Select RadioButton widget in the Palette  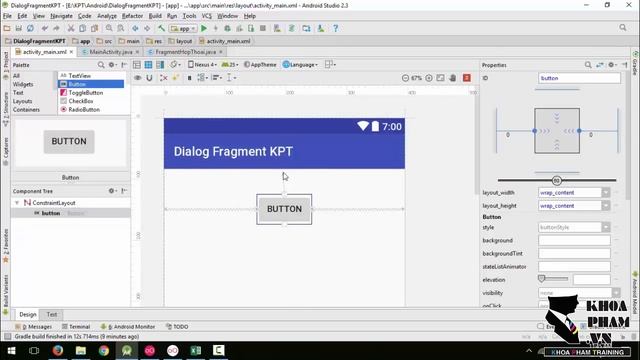84,109
